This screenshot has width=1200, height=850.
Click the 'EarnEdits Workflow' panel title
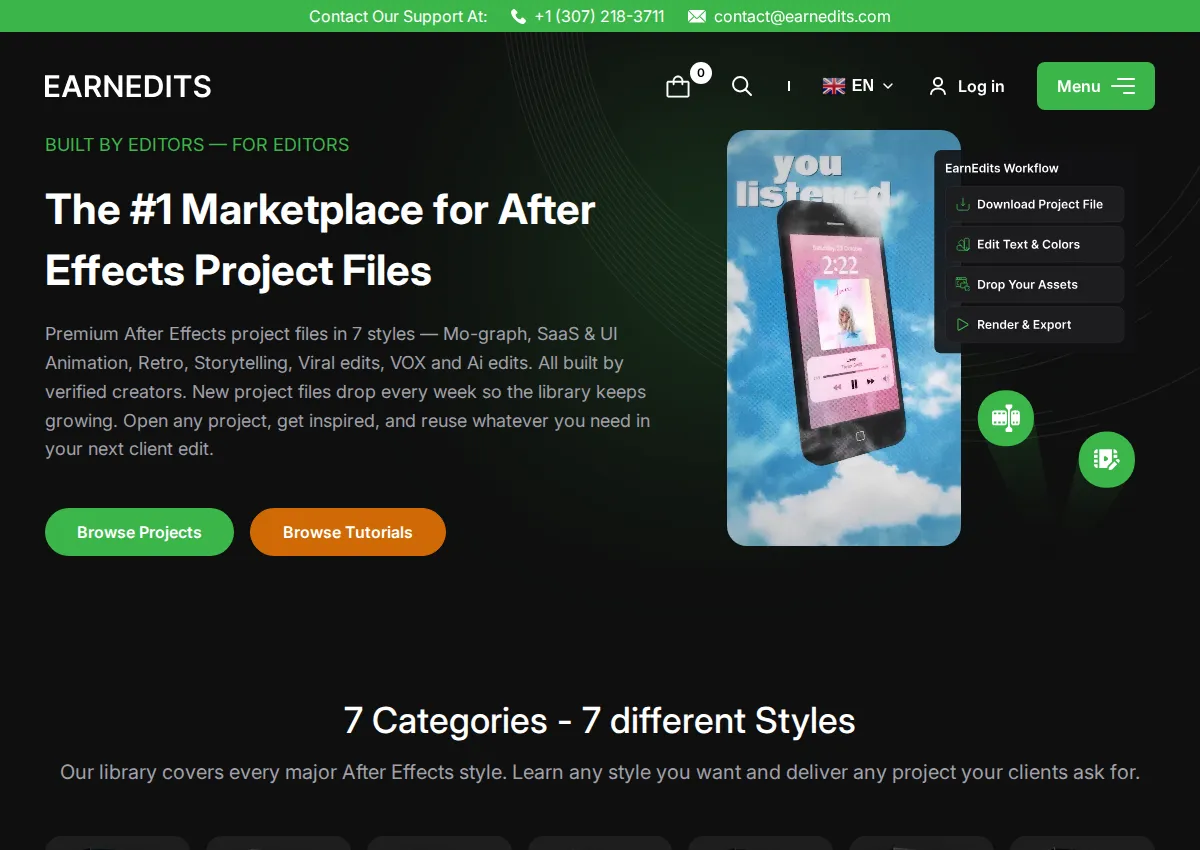click(x=1001, y=168)
